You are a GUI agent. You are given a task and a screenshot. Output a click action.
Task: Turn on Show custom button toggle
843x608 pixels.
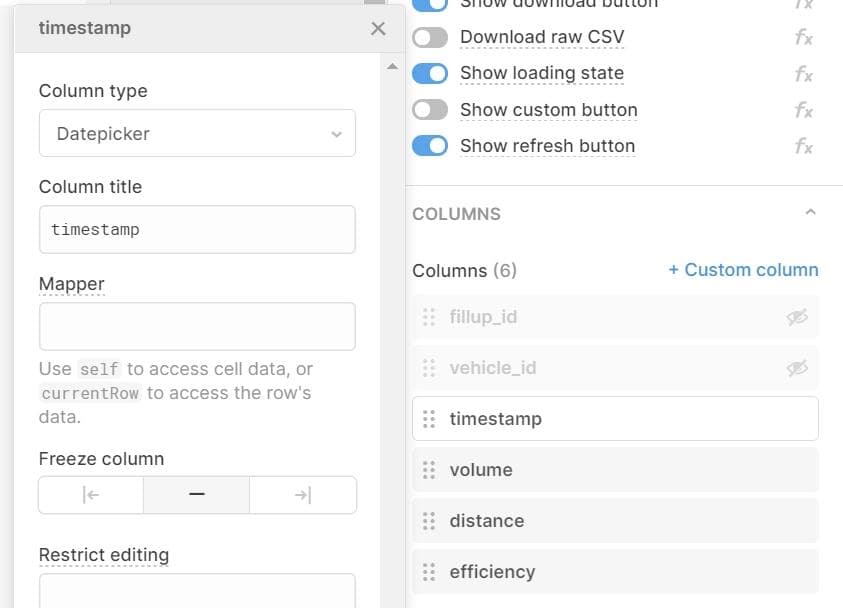coord(430,110)
